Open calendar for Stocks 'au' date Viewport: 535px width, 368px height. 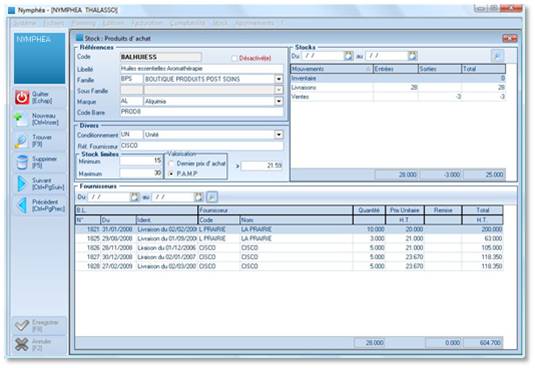pos(412,56)
